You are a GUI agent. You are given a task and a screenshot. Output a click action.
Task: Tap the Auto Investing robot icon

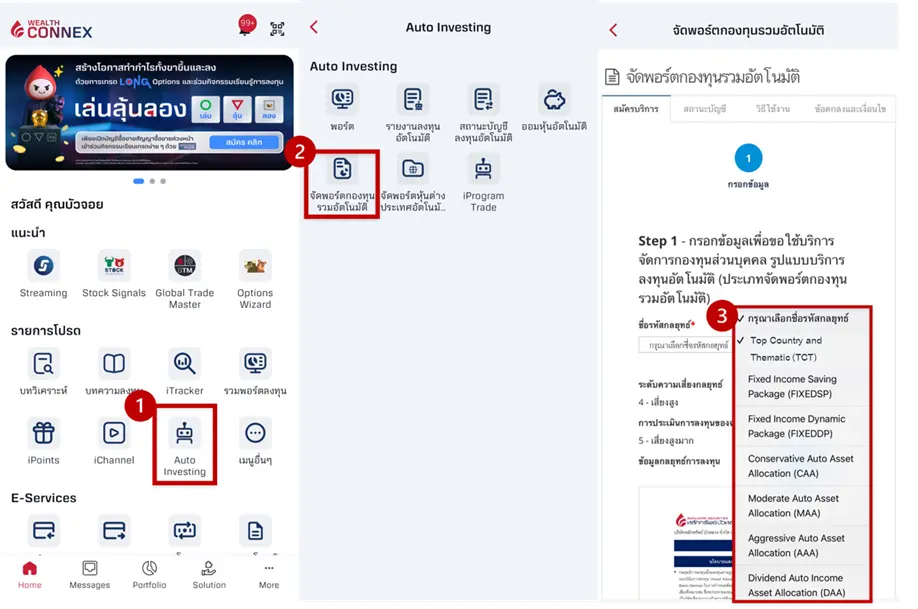tap(184, 434)
